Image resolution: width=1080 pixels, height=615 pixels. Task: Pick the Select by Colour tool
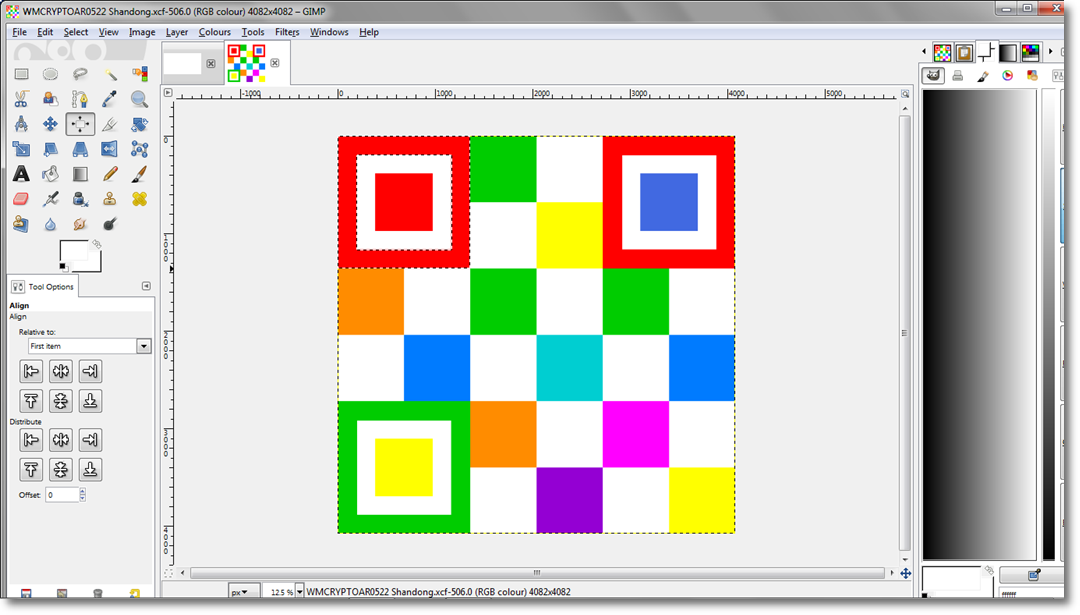[139, 74]
